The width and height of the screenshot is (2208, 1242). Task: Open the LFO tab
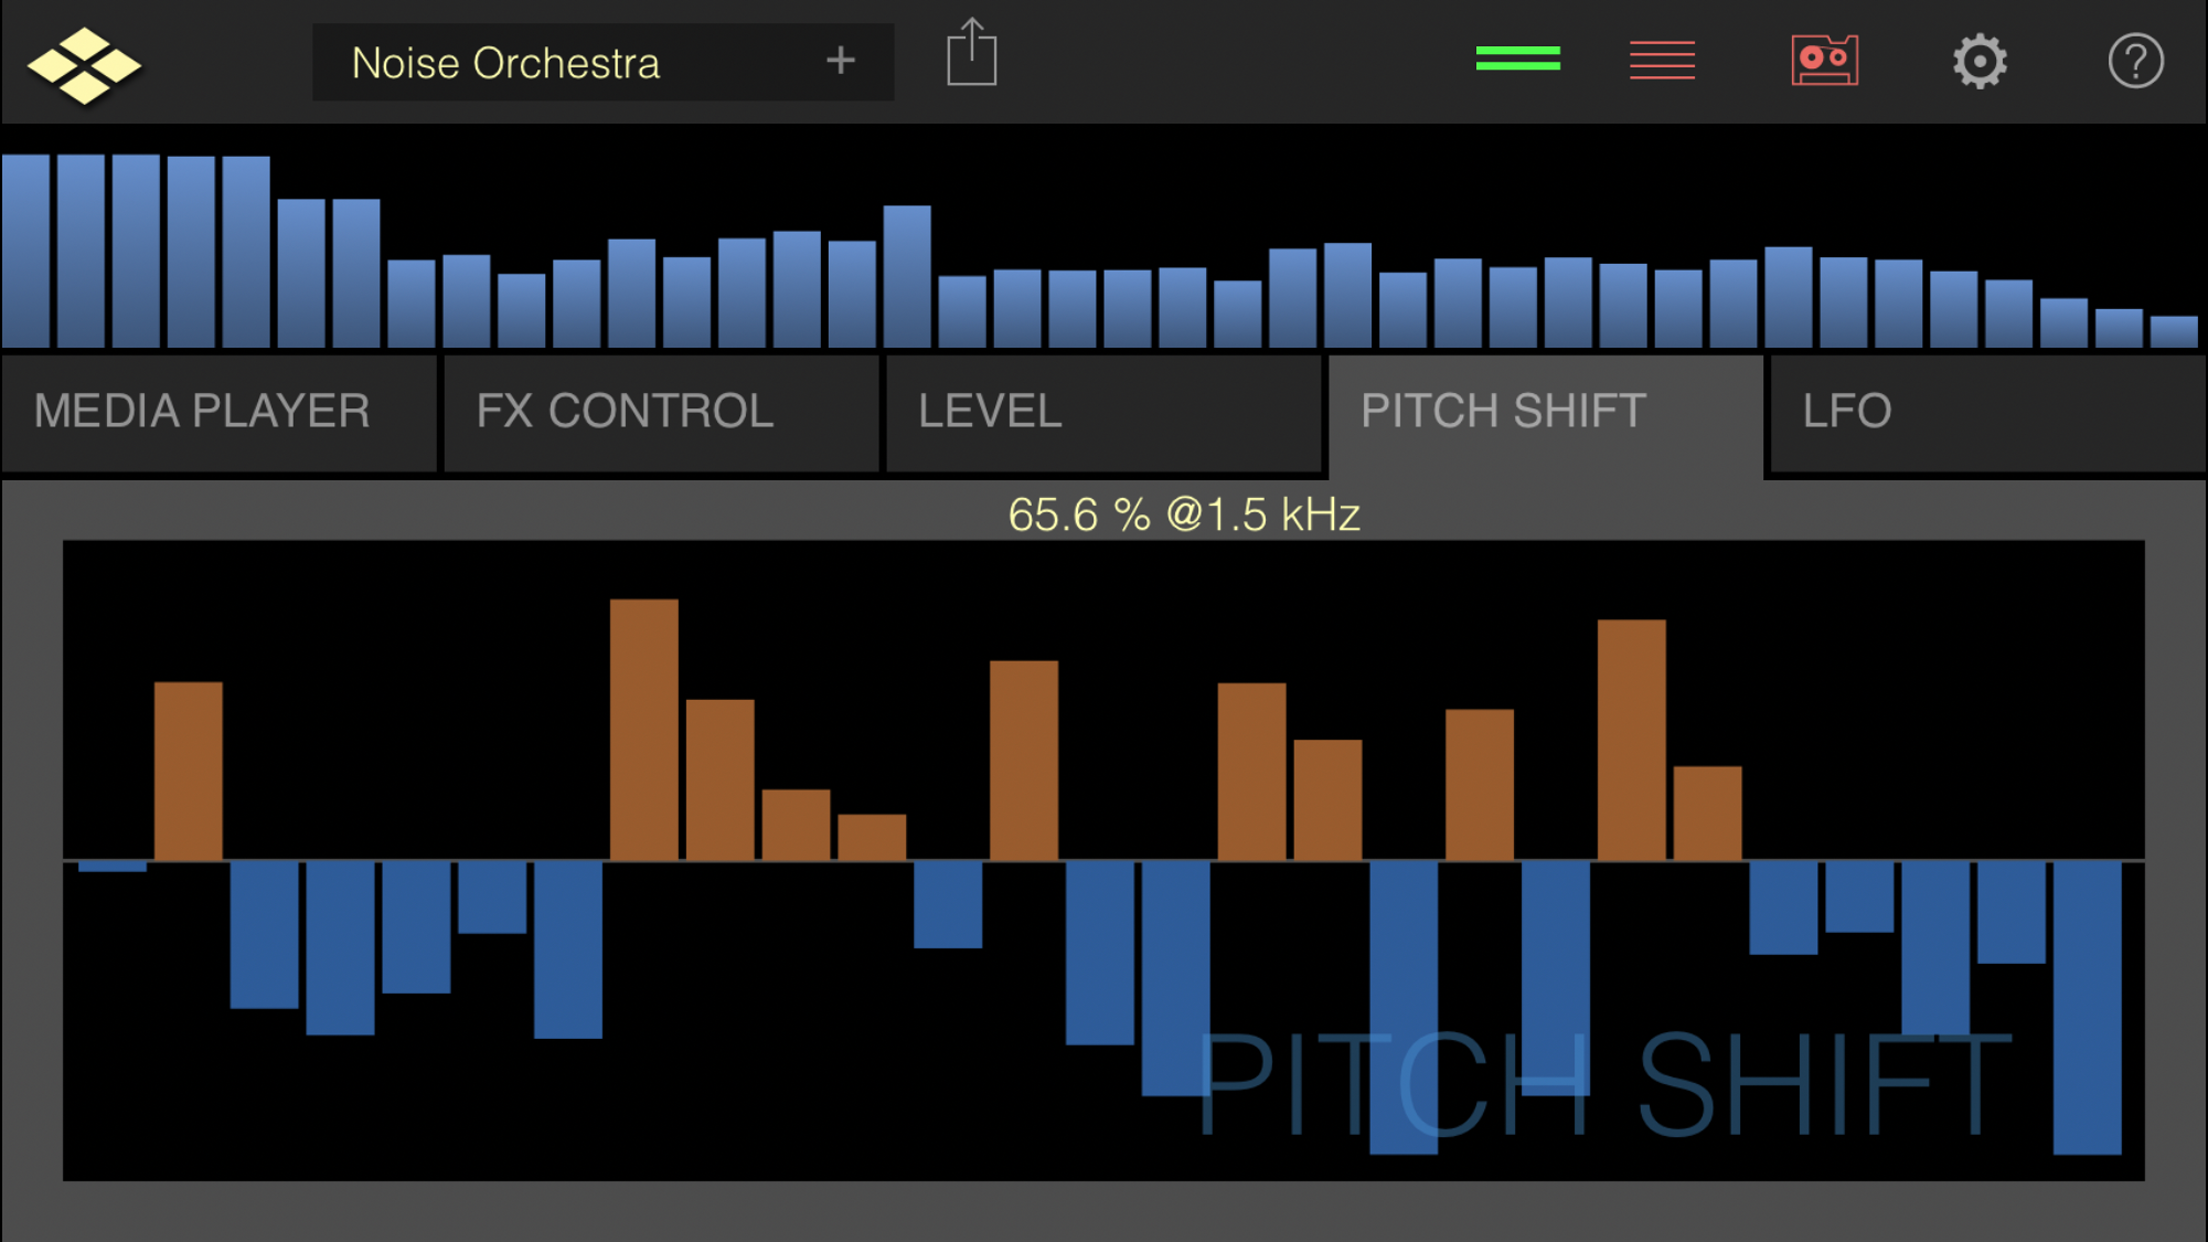[x=1986, y=412]
